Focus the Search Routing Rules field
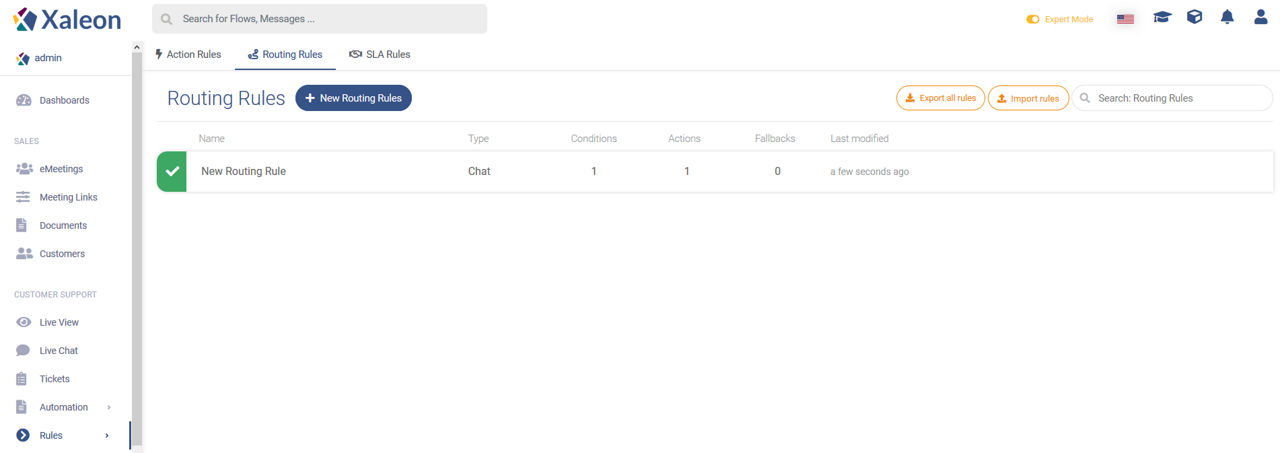This screenshot has height=453, width=1280. click(1172, 98)
